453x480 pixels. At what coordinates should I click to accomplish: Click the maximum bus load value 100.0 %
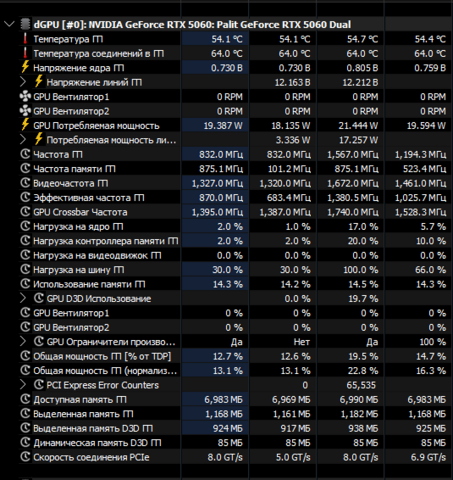pos(361,270)
